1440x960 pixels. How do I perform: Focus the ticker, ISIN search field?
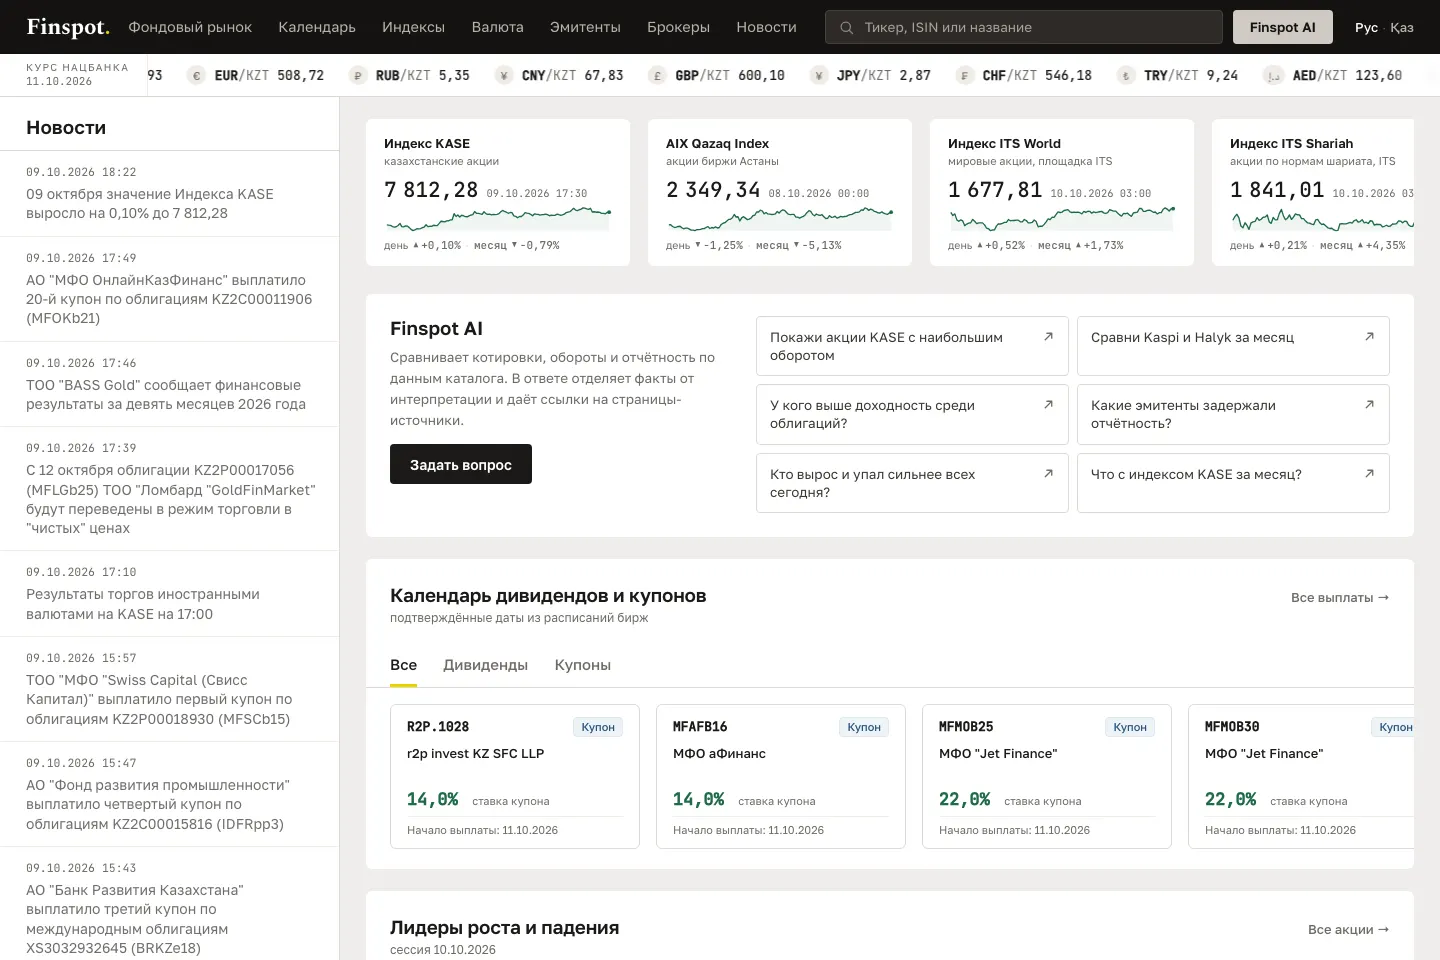pos(1024,27)
